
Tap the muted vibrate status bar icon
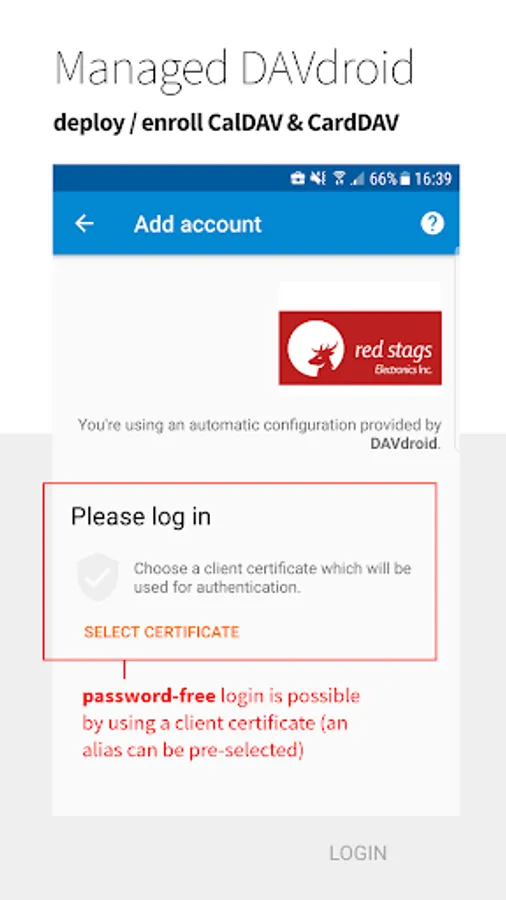click(x=318, y=179)
